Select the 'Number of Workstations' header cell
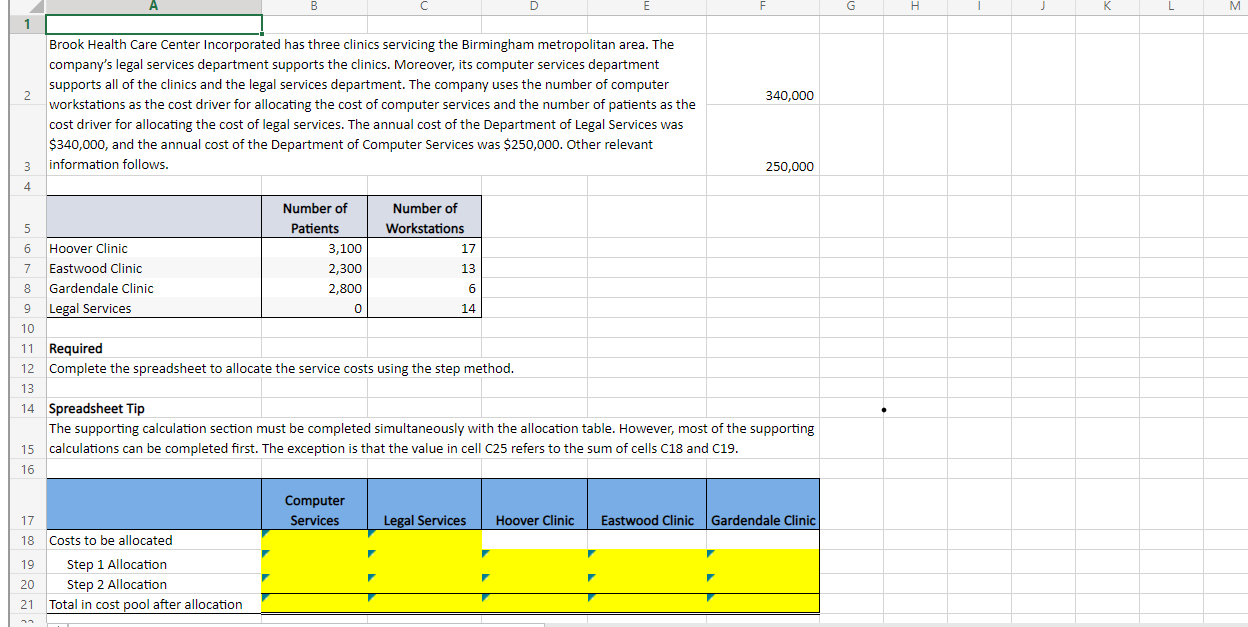Viewport: 1248px width, 627px height. [425, 217]
